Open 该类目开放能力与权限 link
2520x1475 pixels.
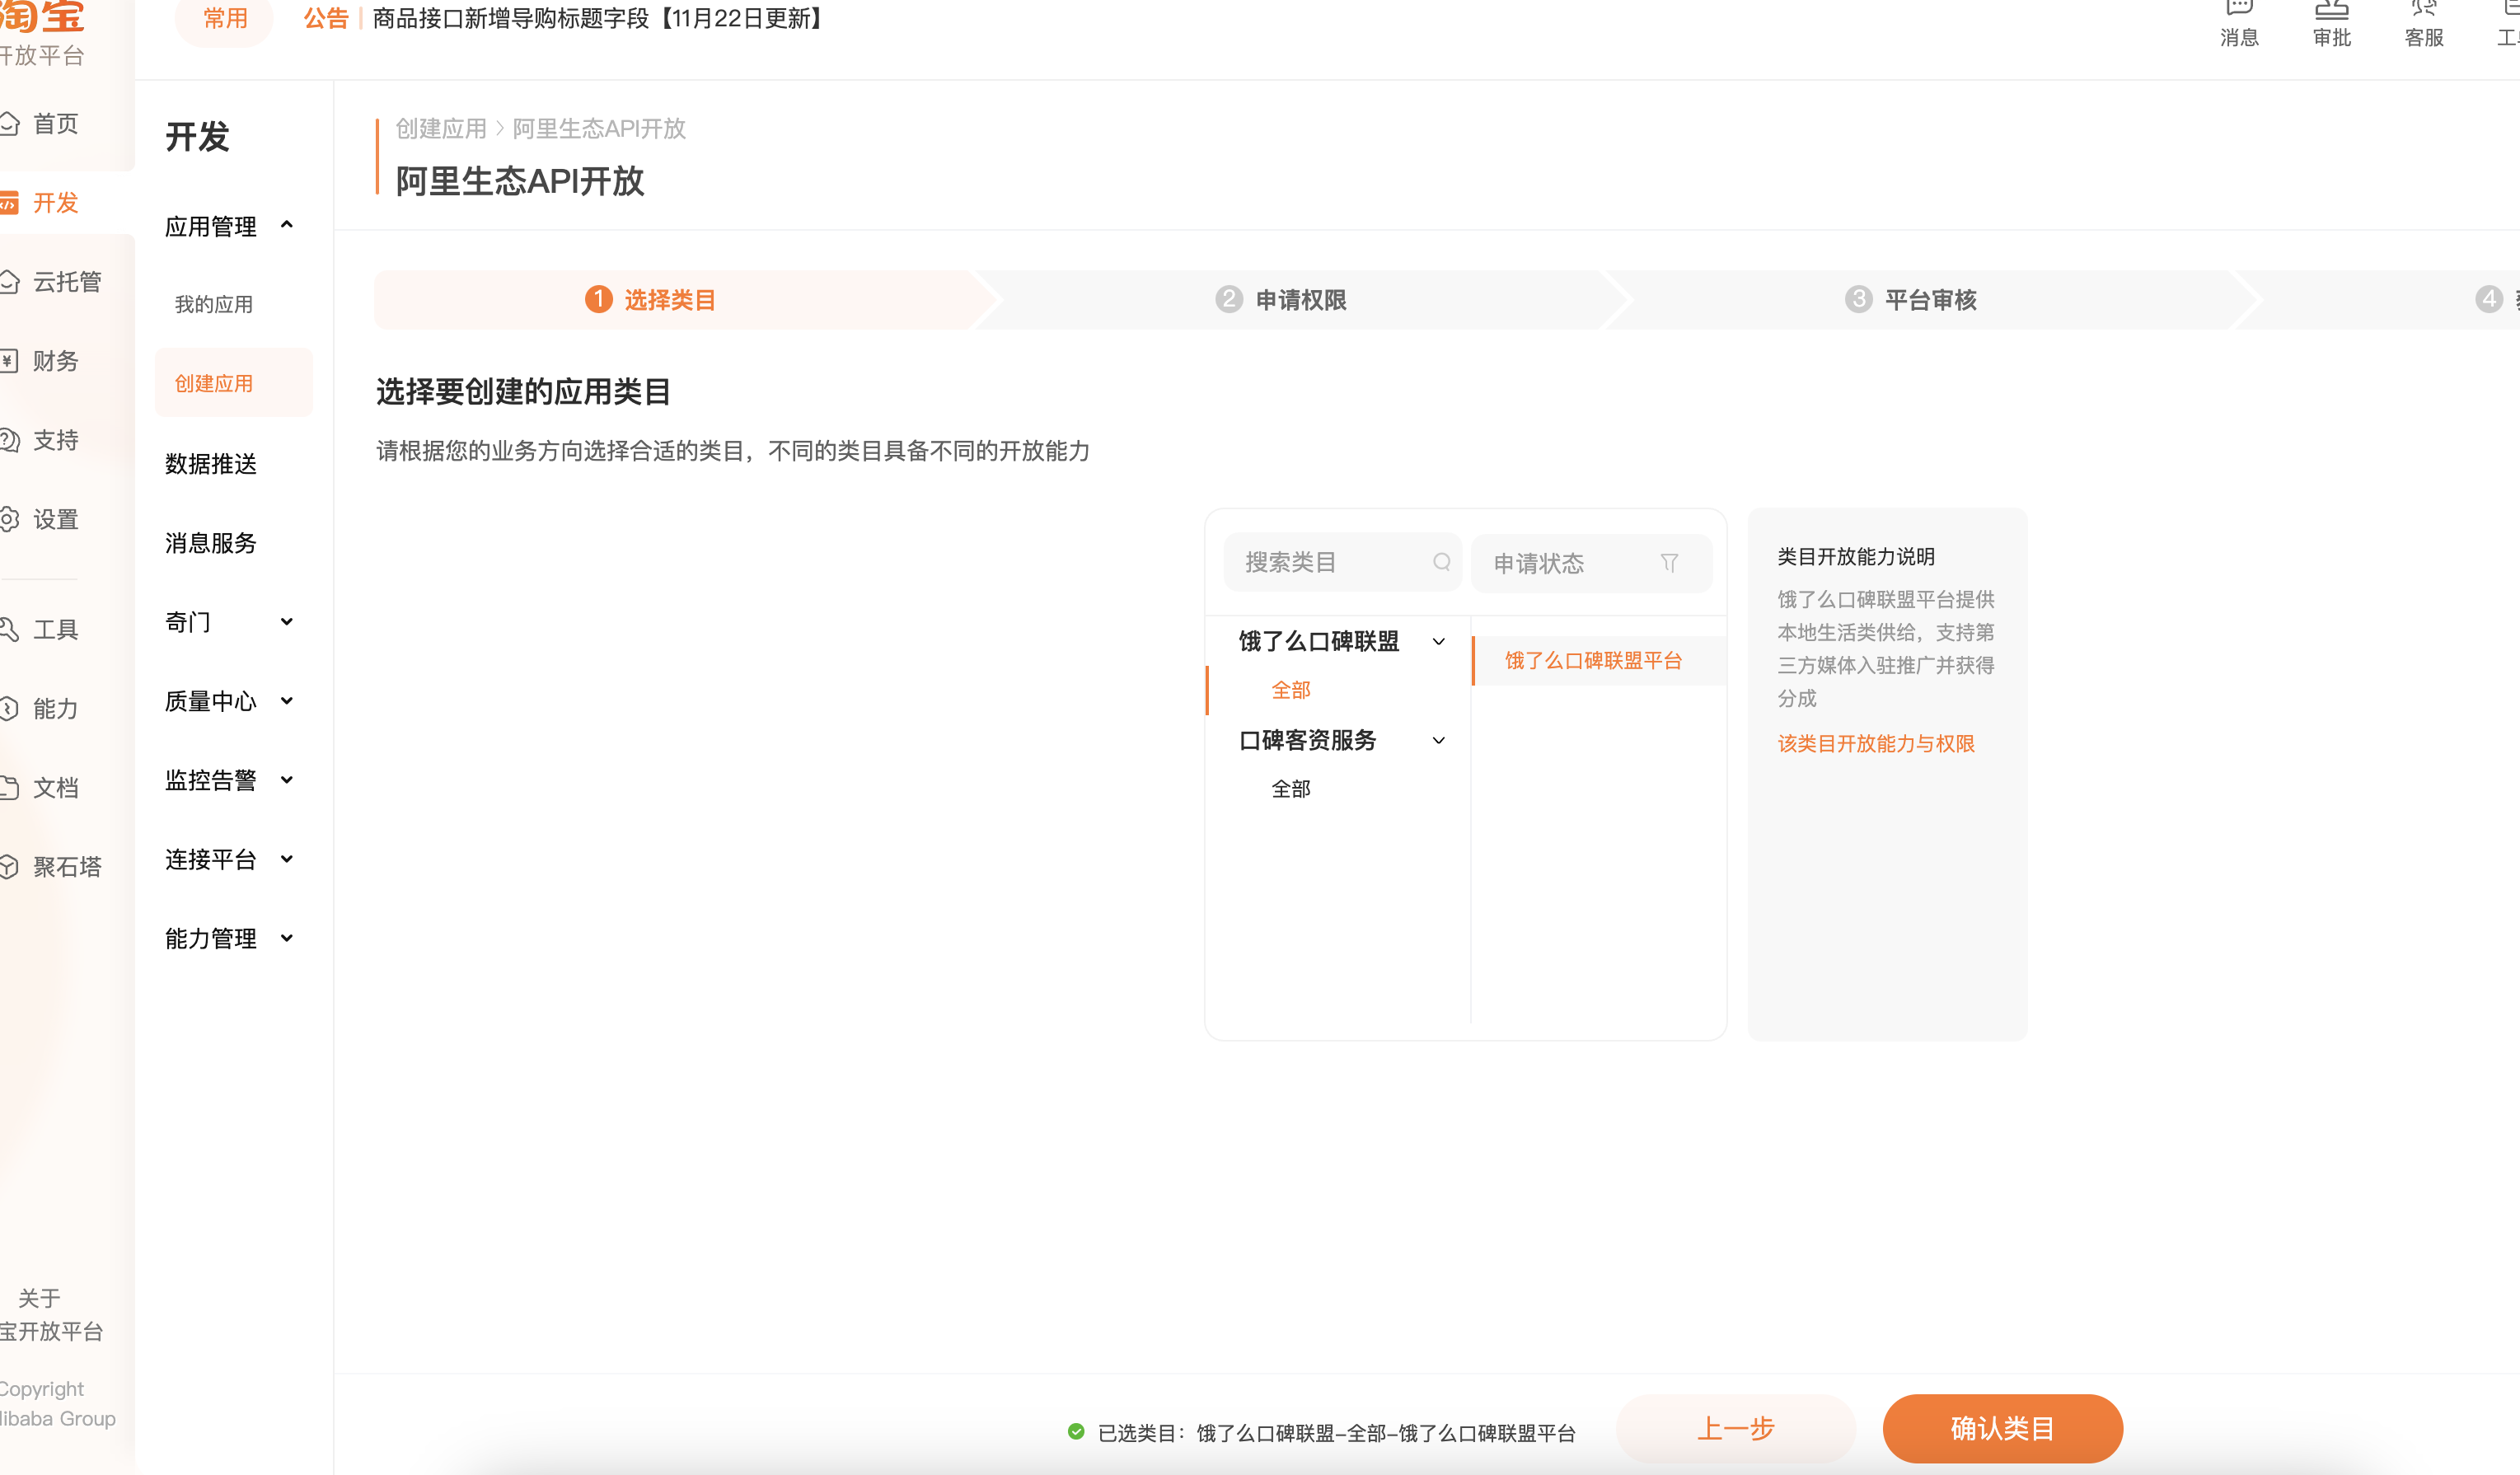click(1875, 744)
